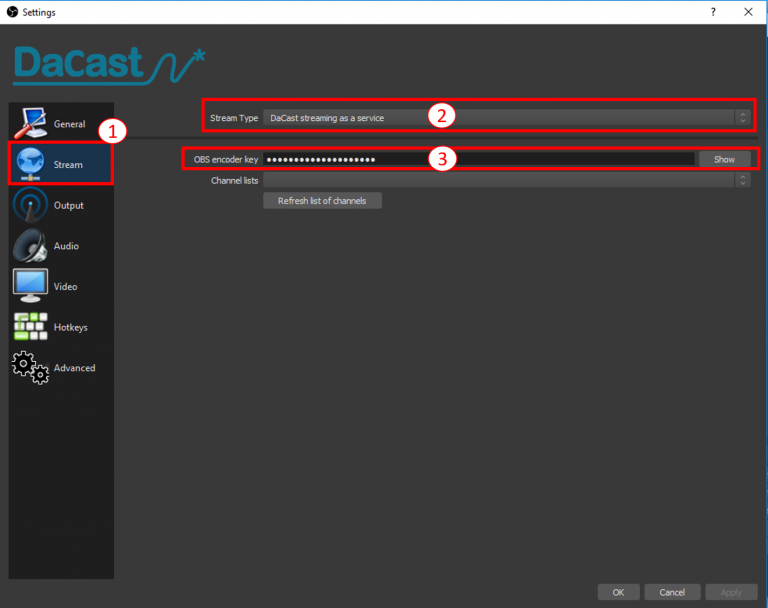Screen dimensions: 768x608
Task: Open Output settings via antenna icon
Action: point(29,205)
